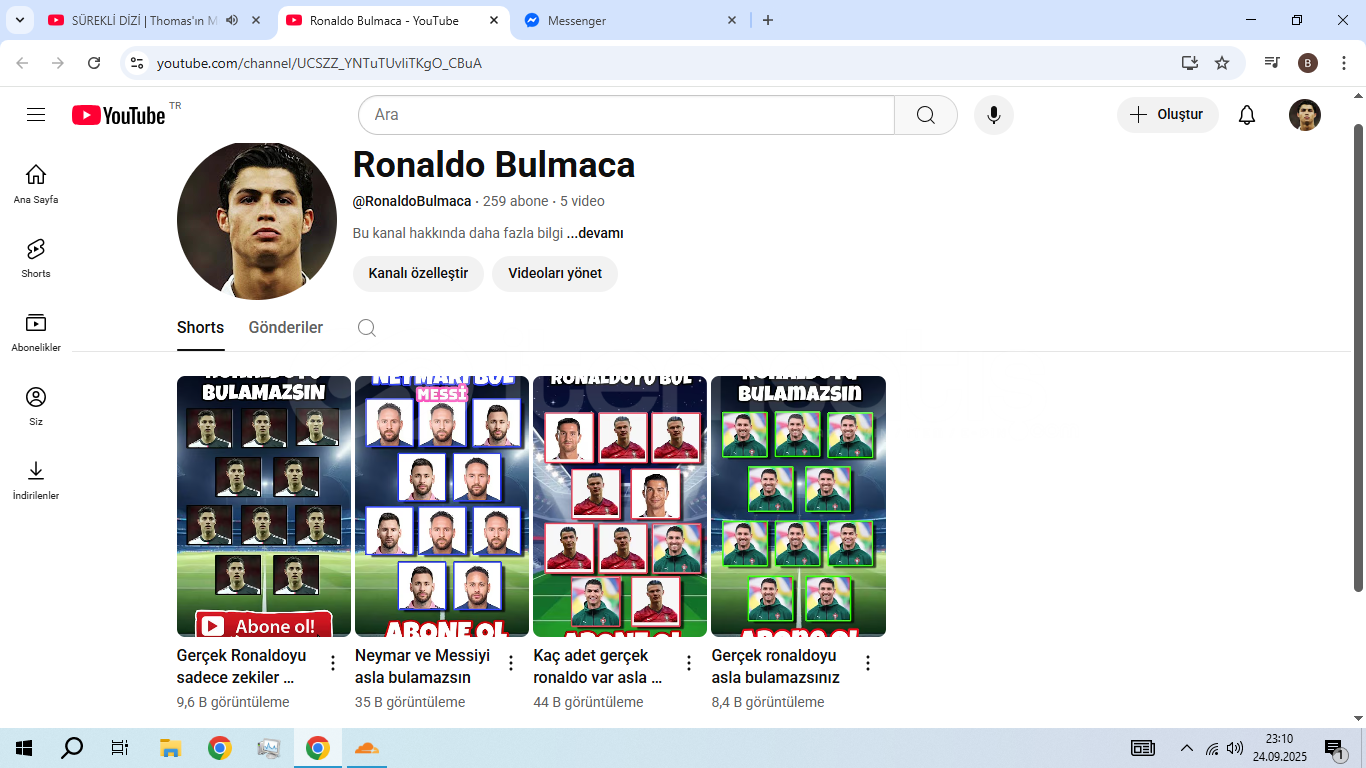This screenshot has height=768, width=1366.
Task: Open options for Kaç adet gerçek ronaldo
Action: (x=689, y=663)
